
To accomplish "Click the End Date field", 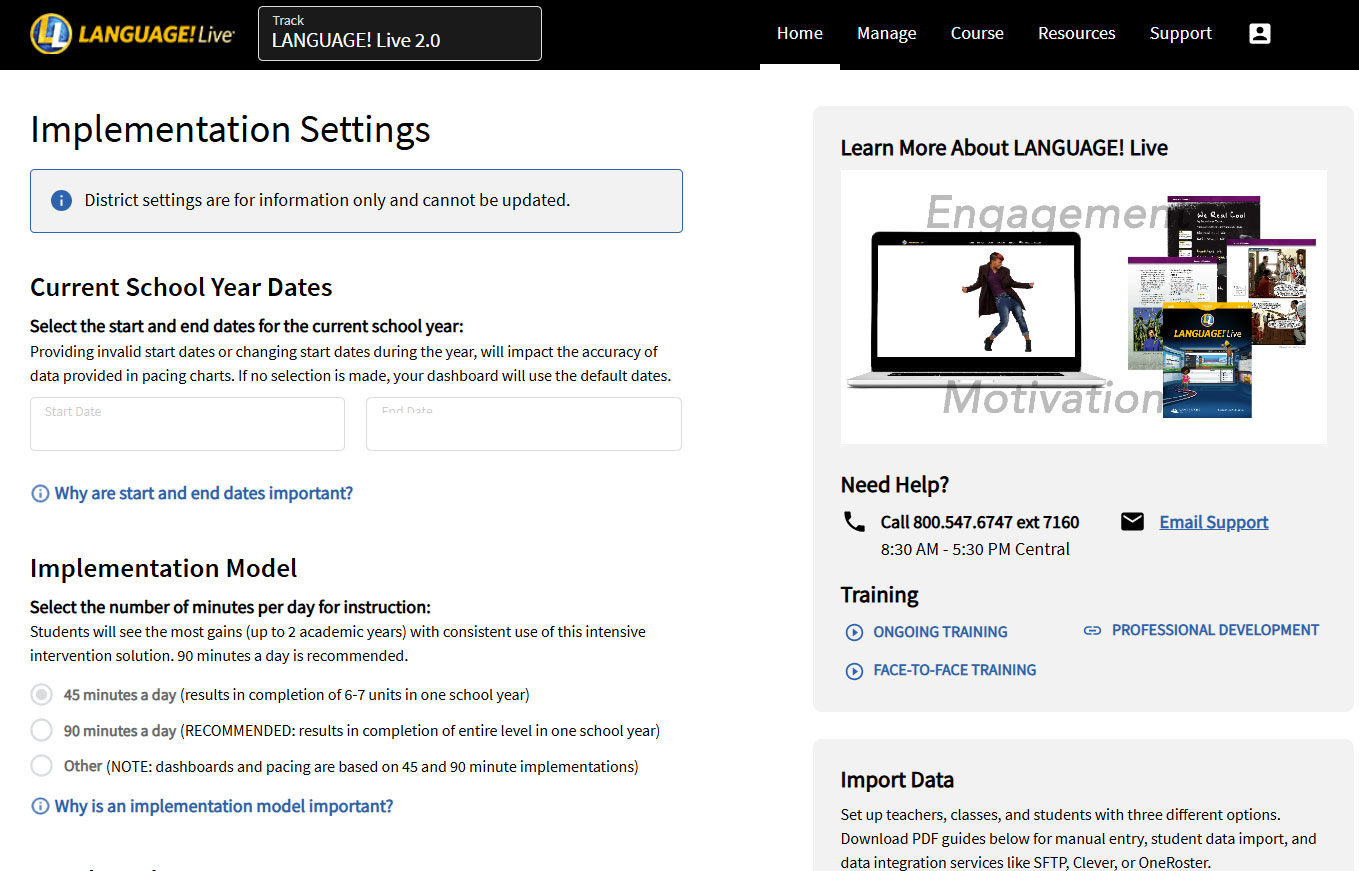I will [x=524, y=424].
